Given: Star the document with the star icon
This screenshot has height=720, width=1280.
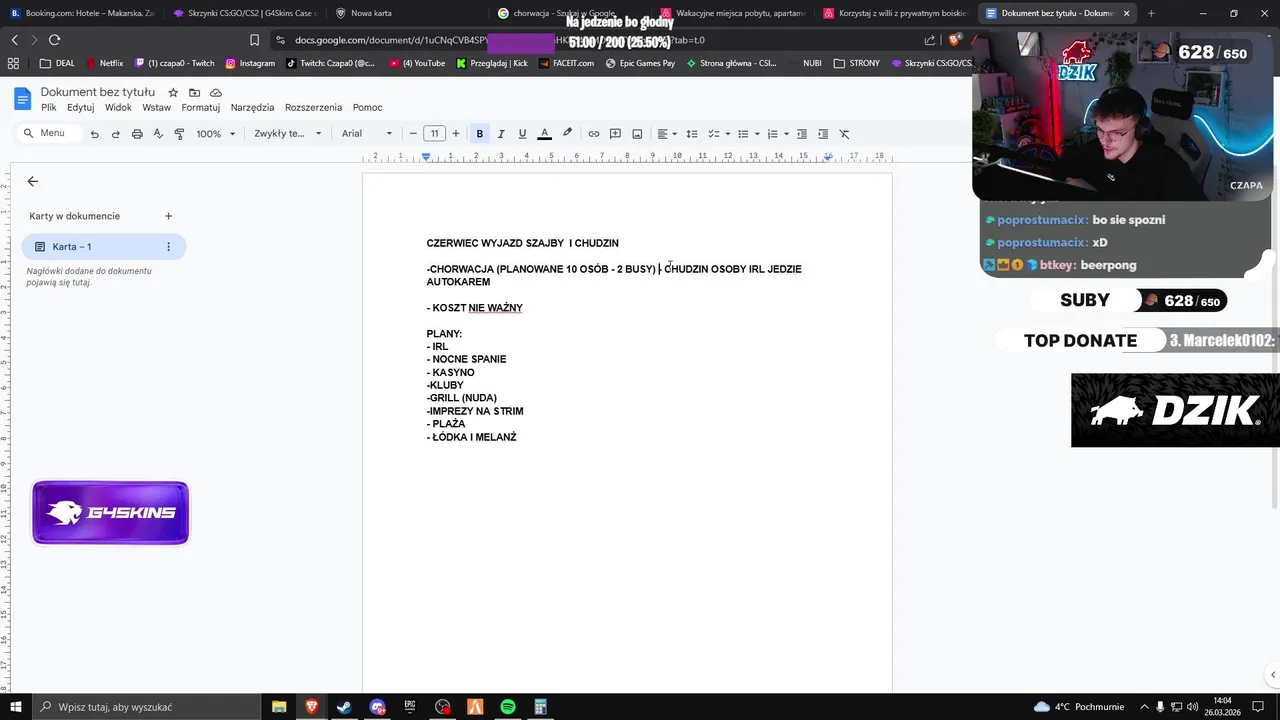Looking at the screenshot, I should coord(173,93).
